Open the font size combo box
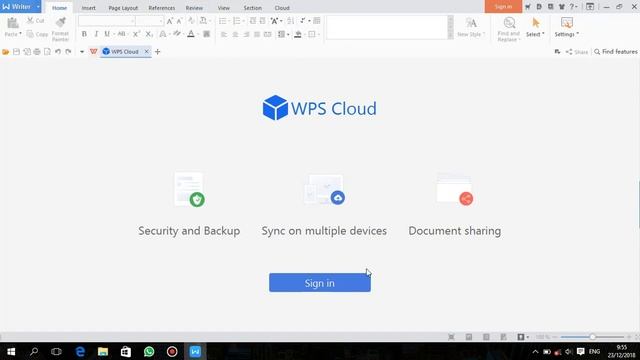 (x=150, y=21)
